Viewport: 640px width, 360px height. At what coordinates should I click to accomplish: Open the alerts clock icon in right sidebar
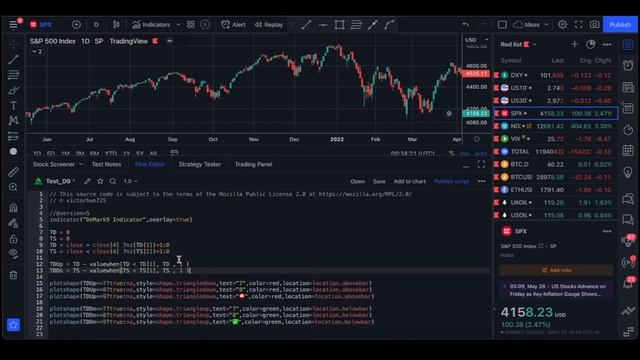[628, 66]
